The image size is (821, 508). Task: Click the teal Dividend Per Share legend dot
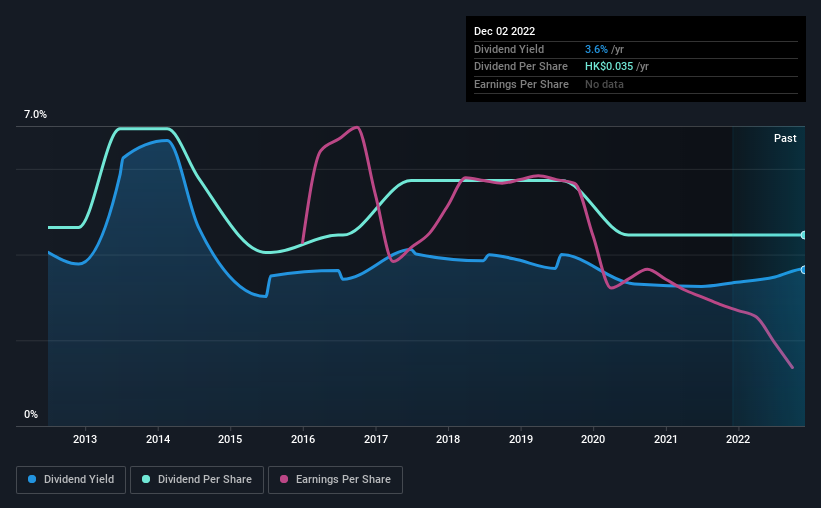146,479
